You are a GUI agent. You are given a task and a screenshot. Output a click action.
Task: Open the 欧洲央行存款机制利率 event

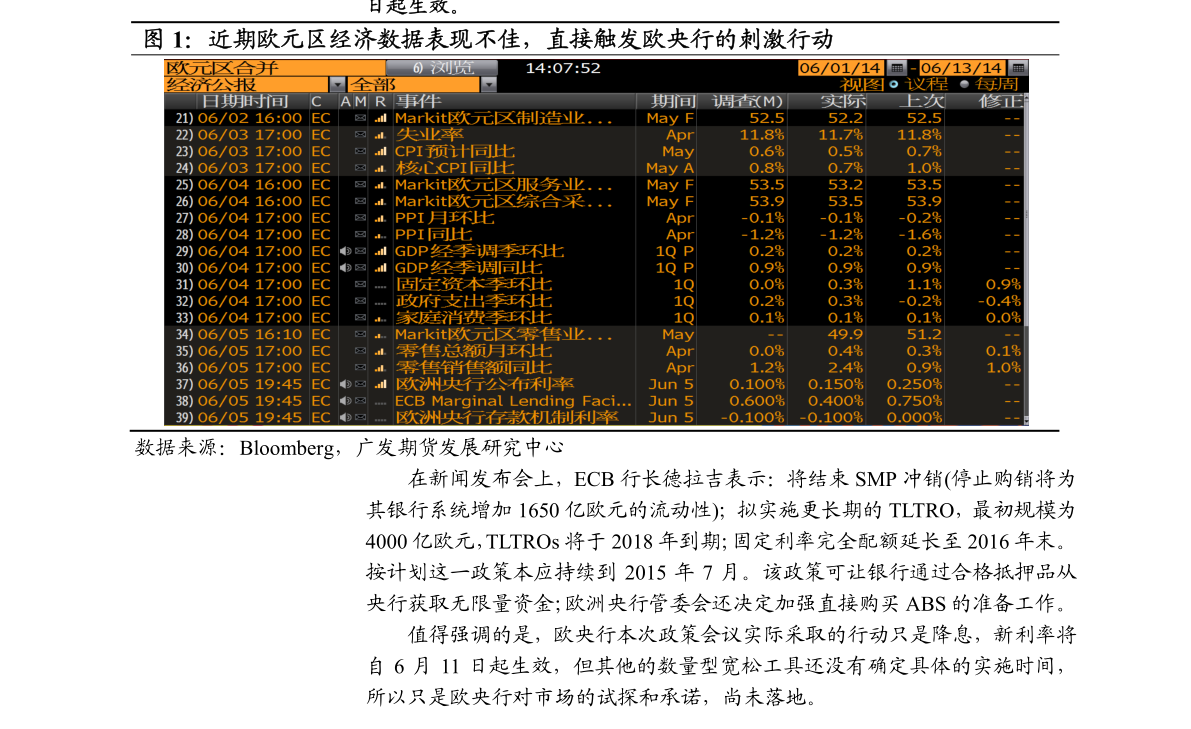(507, 418)
